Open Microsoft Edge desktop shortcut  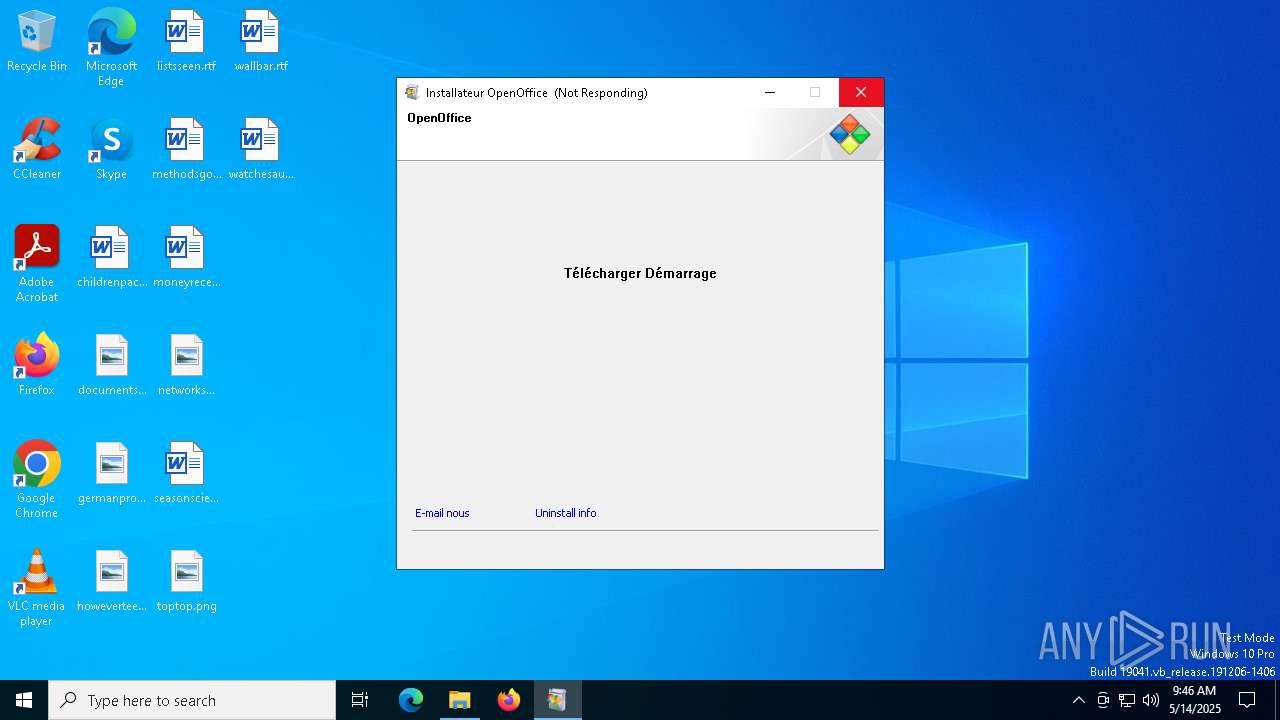111,48
